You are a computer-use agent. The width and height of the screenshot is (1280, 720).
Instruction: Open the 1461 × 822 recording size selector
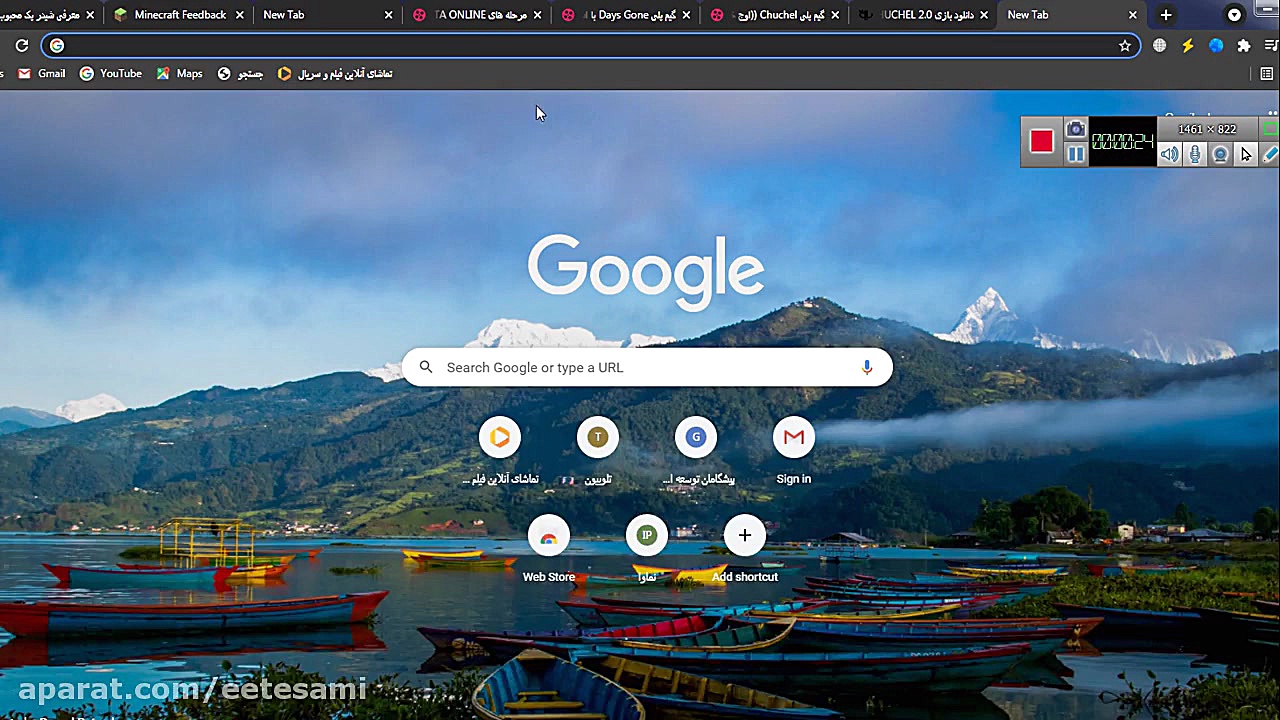pos(1207,129)
